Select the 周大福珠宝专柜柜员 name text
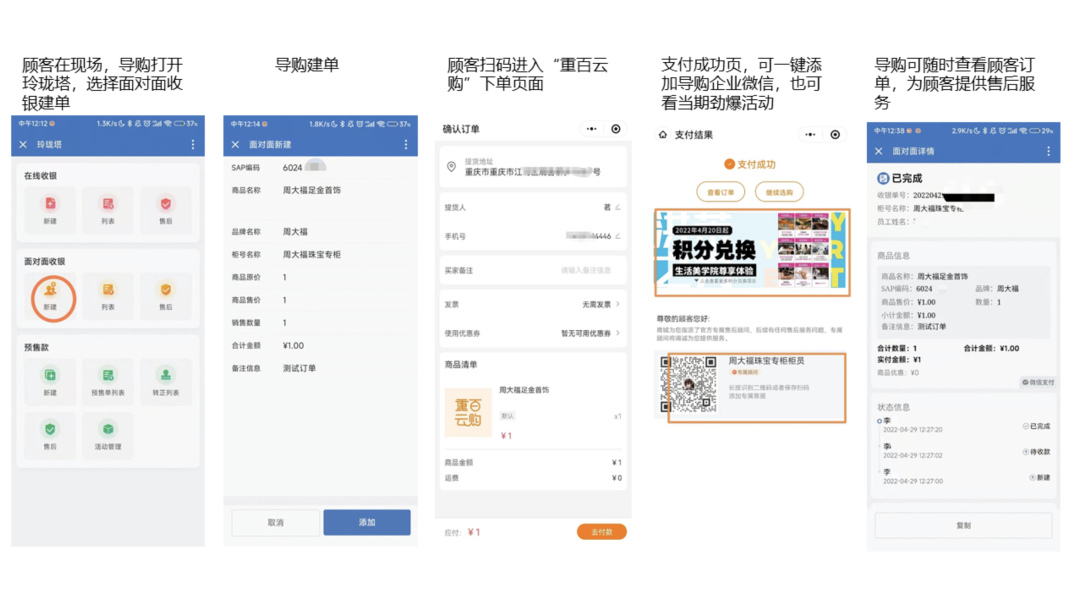This screenshot has width=1080, height=605. pos(767,361)
